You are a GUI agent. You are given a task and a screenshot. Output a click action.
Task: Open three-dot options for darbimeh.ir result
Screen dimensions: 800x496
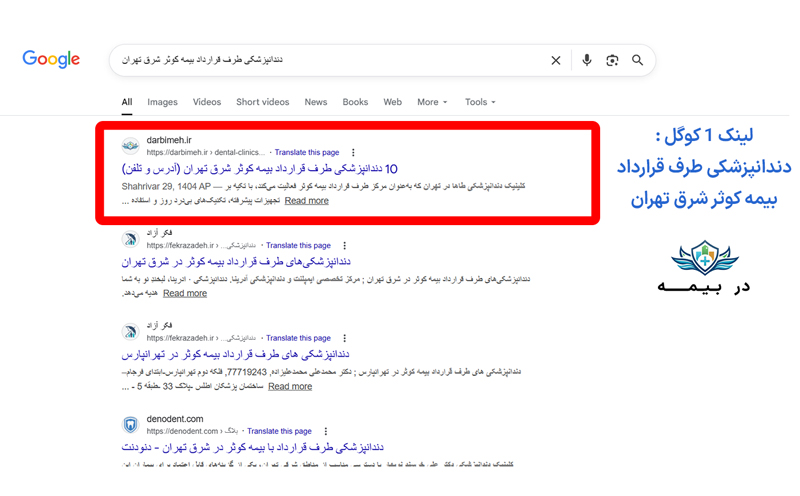353,152
